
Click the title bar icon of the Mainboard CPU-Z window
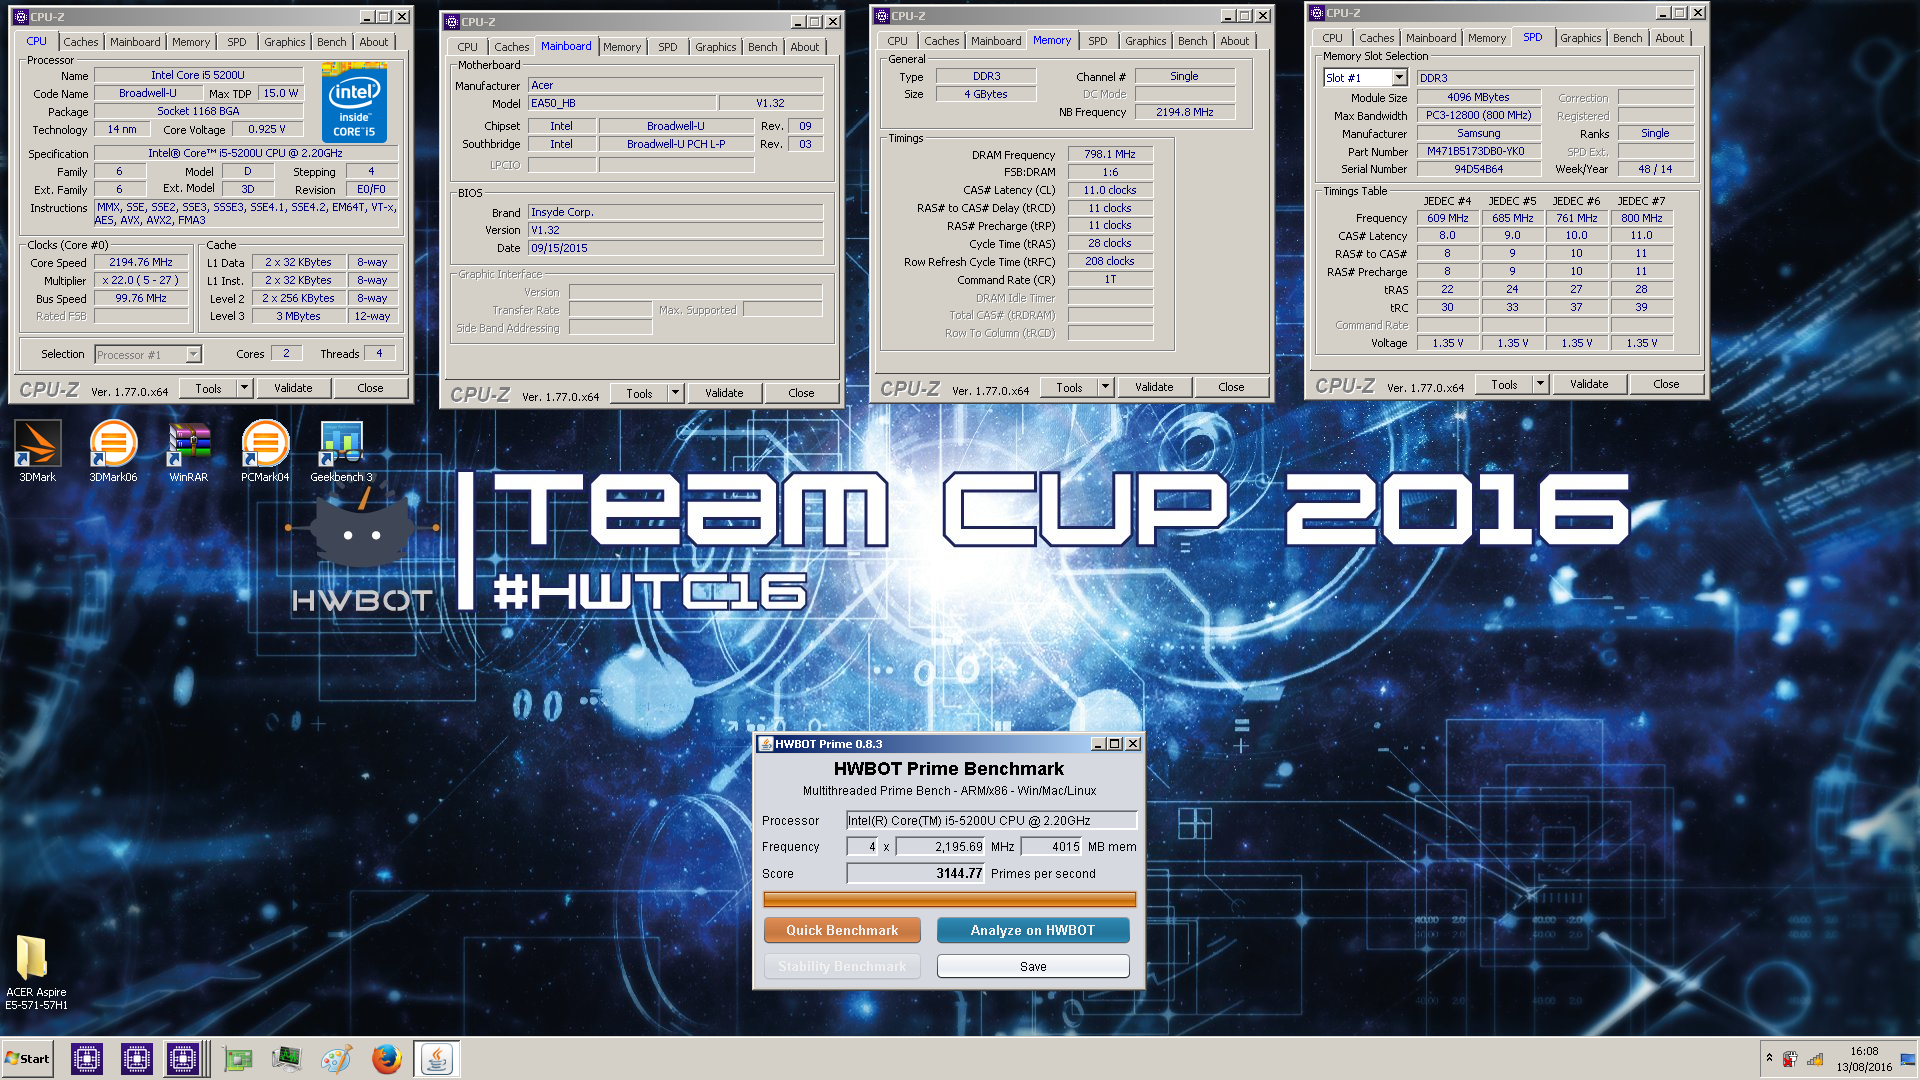[452, 22]
